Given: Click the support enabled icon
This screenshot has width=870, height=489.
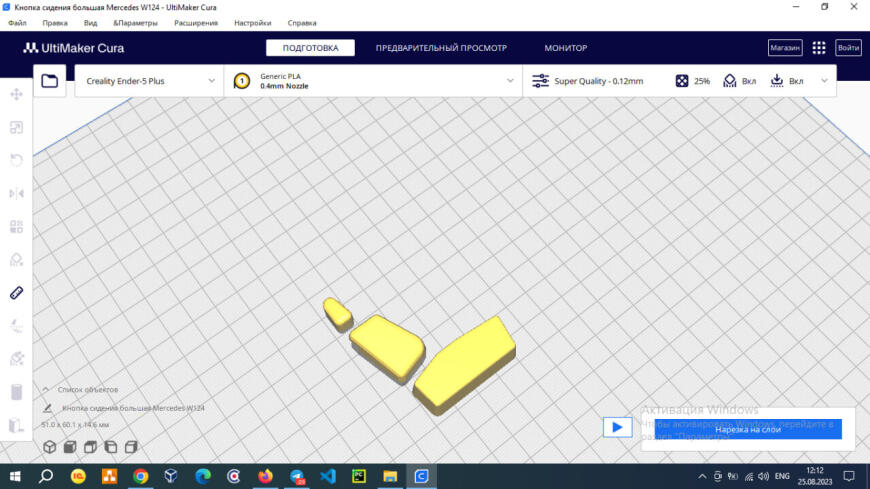Looking at the screenshot, I should point(730,81).
